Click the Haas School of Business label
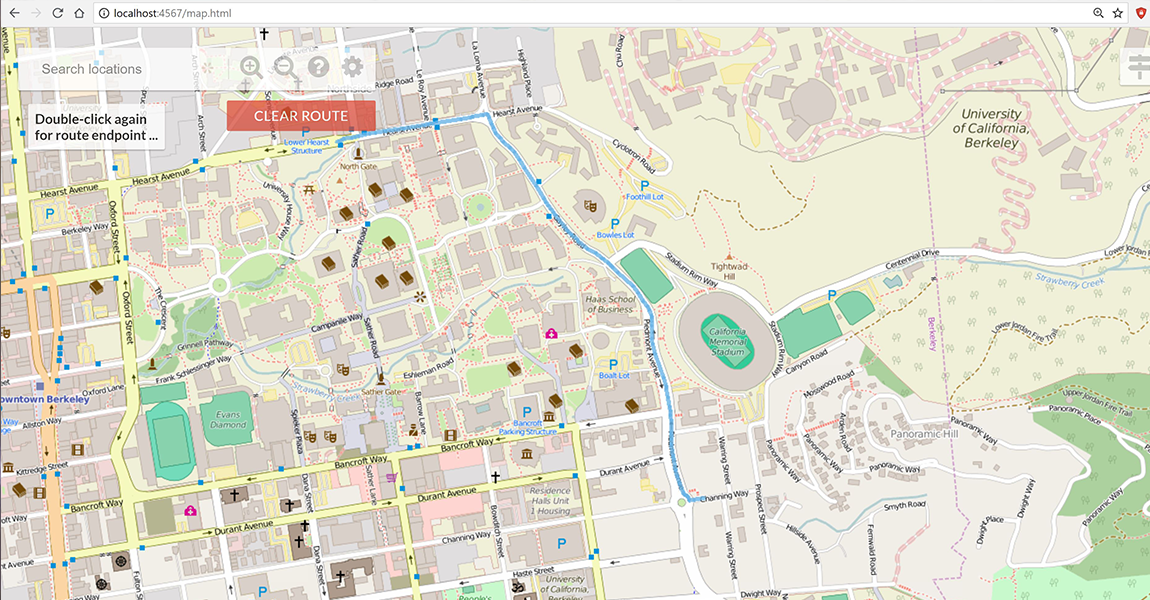 (x=610, y=304)
